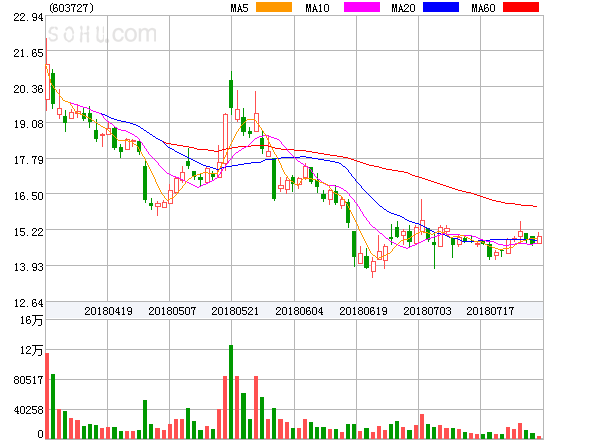This screenshot has height=440, width=600.
Task: Click the 20180604 date label
Action: (x=299, y=311)
